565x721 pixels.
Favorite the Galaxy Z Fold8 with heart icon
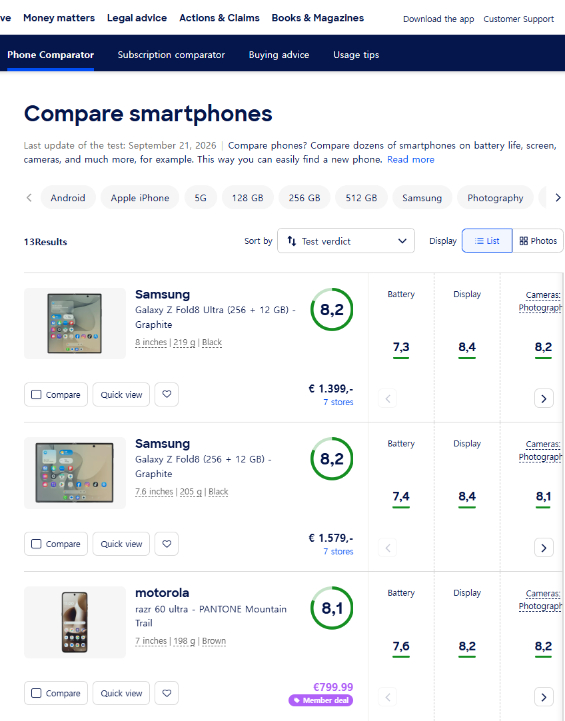tap(166, 544)
